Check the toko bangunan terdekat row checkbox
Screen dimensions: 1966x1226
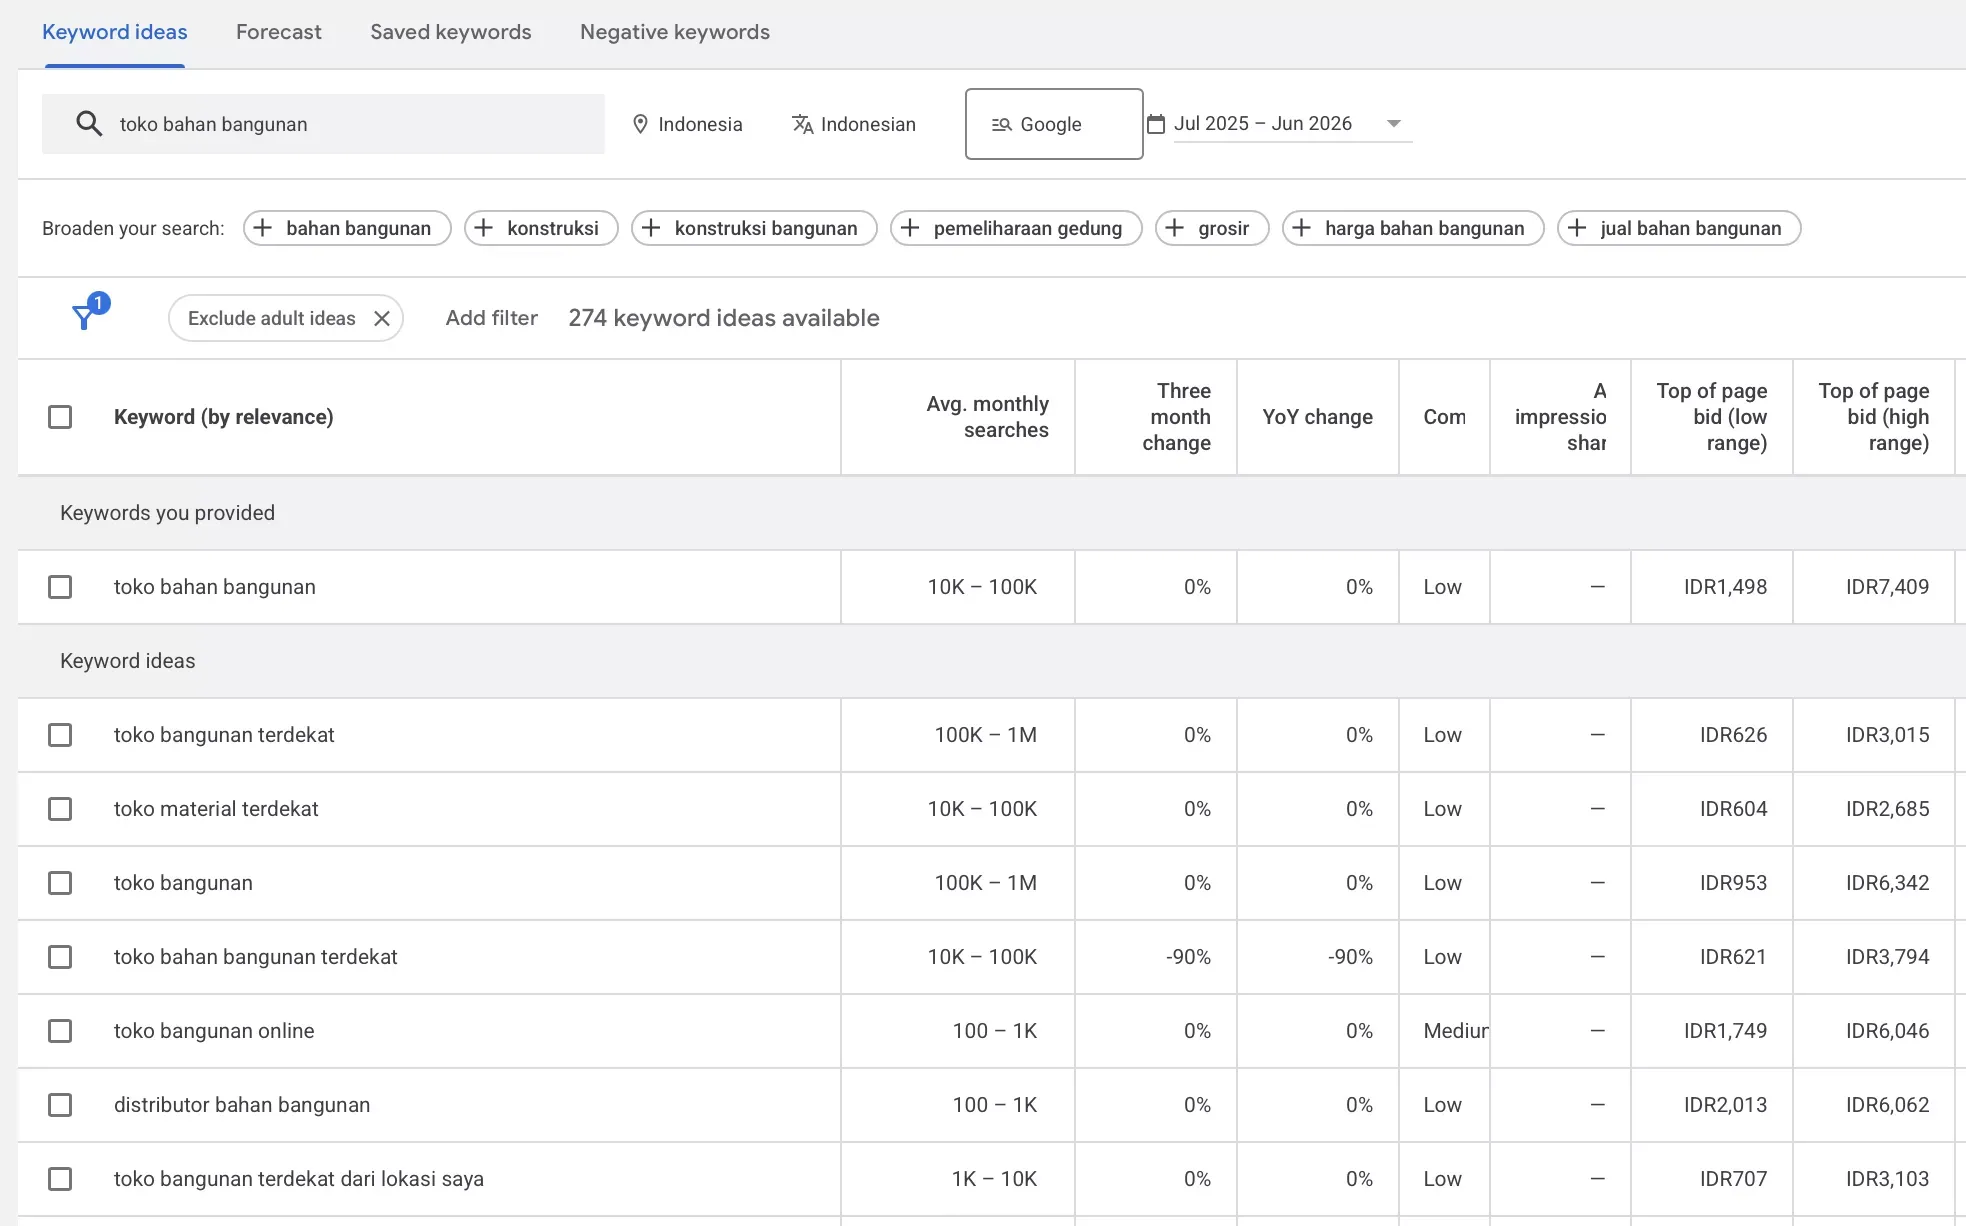pos(60,735)
